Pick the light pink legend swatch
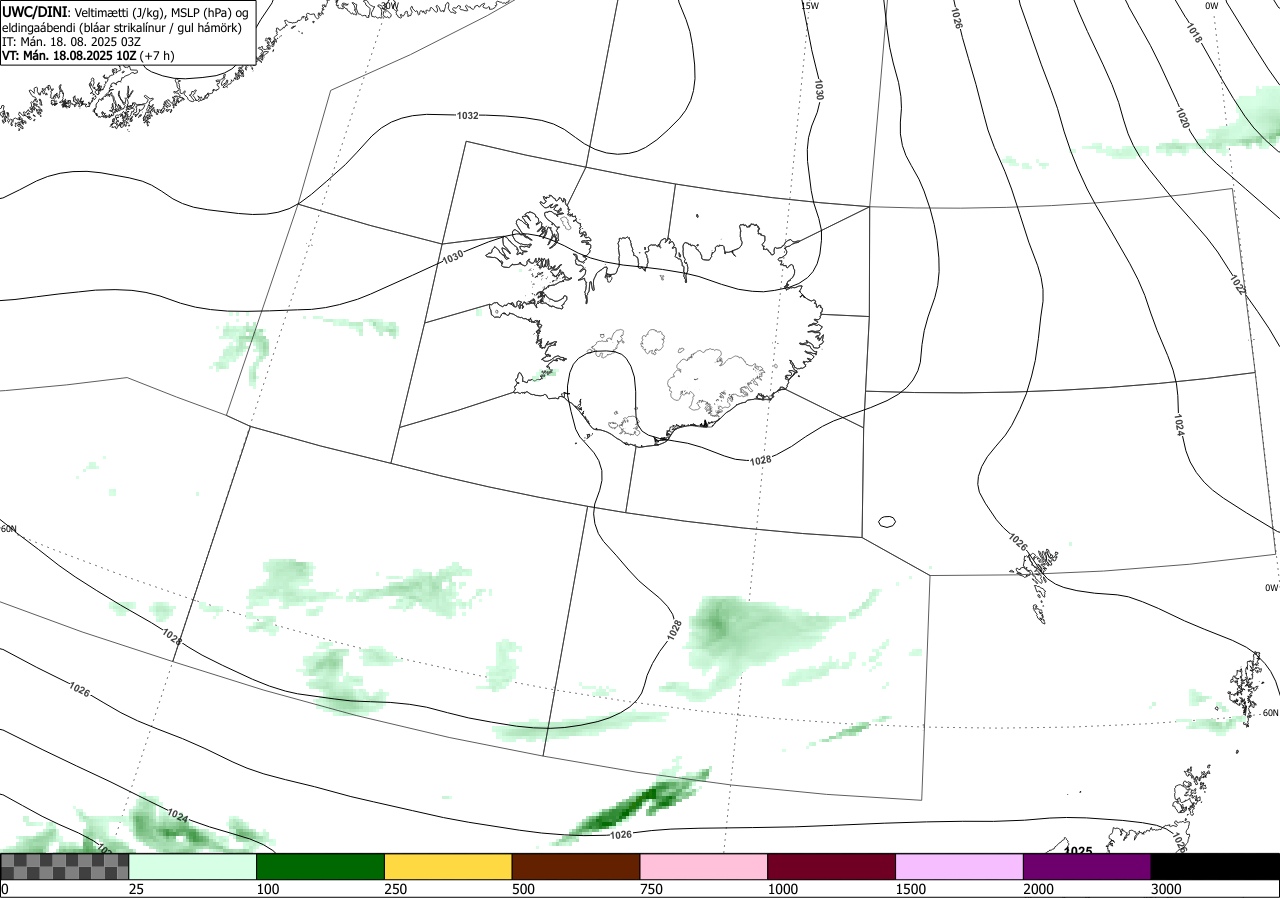 click(704, 866)
